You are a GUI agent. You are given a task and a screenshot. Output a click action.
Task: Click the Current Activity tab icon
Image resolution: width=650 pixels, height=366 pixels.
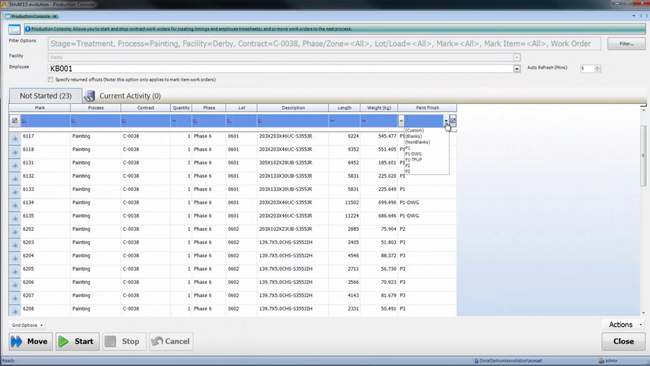[x=89, y=96]
